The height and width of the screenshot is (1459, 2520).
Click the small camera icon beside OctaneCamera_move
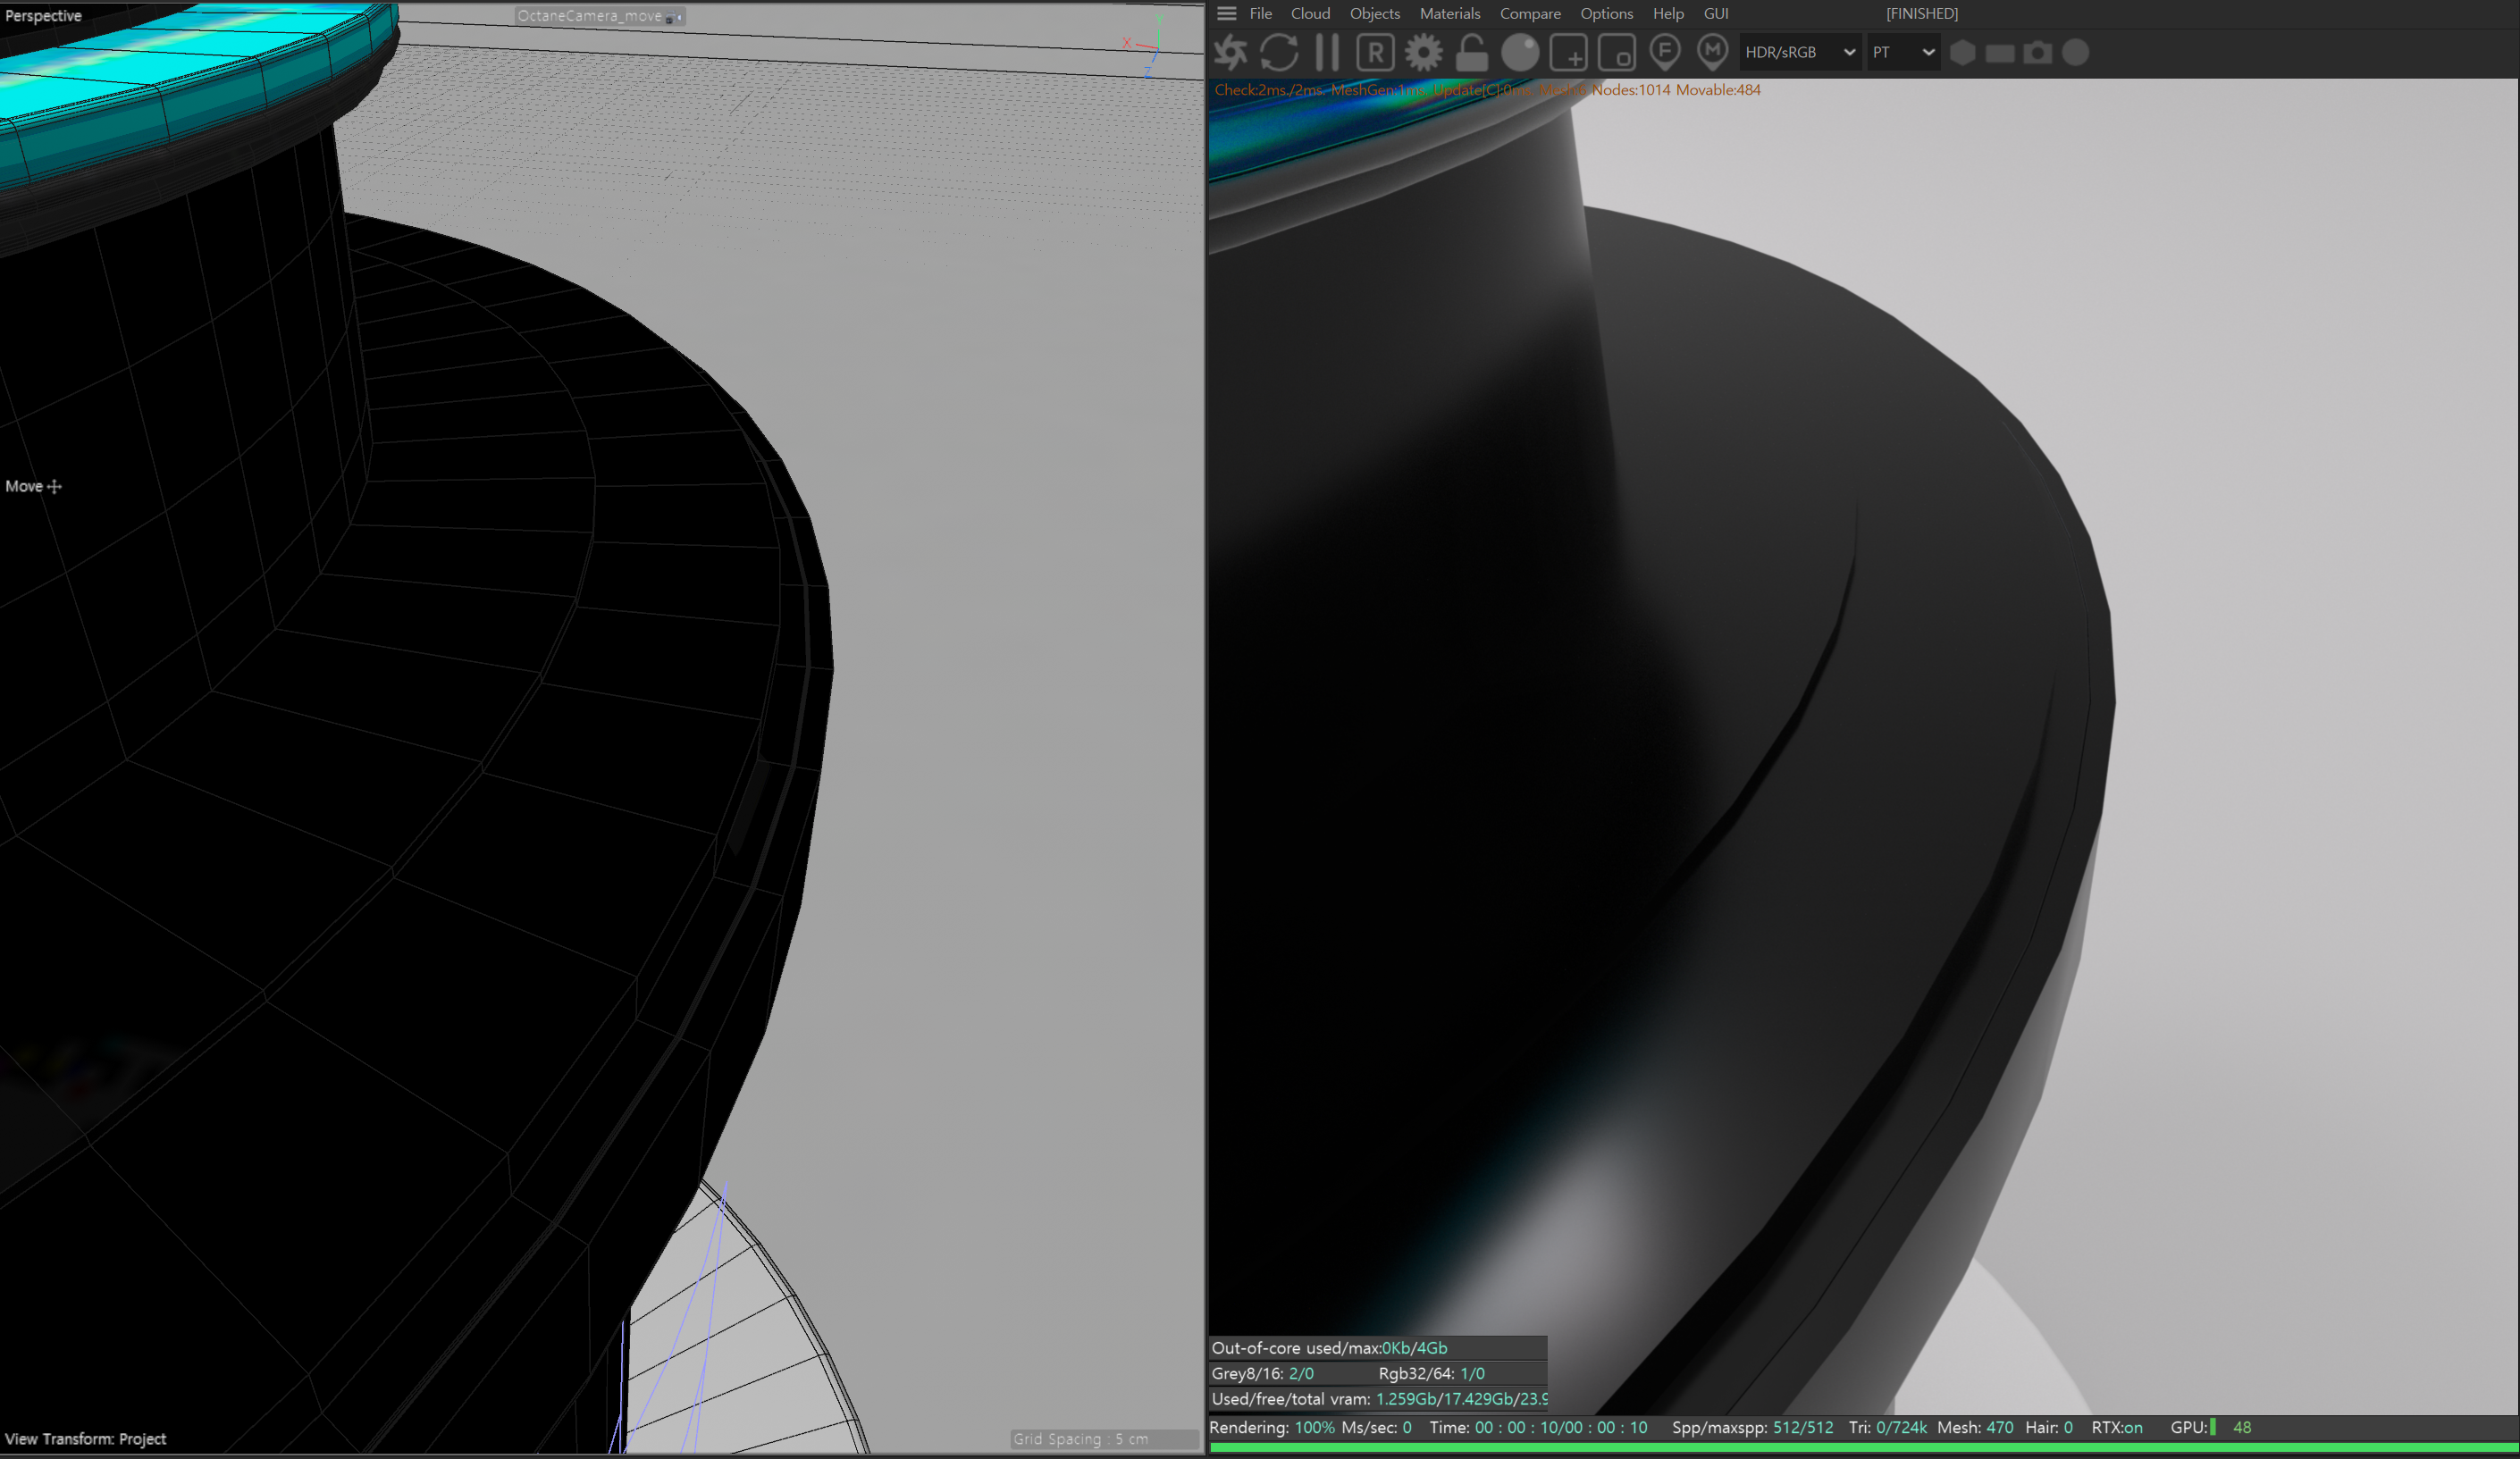tap(674, 17)
